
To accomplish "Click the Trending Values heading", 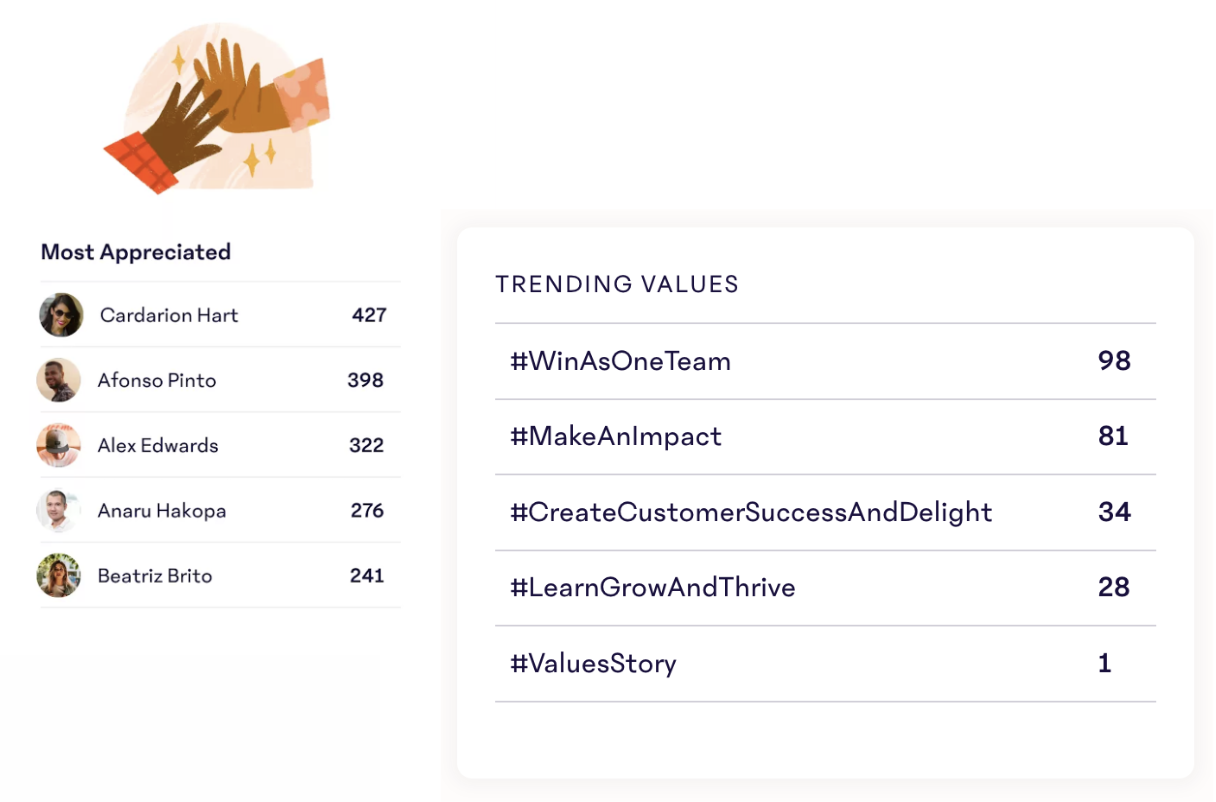I will (617, 284).
